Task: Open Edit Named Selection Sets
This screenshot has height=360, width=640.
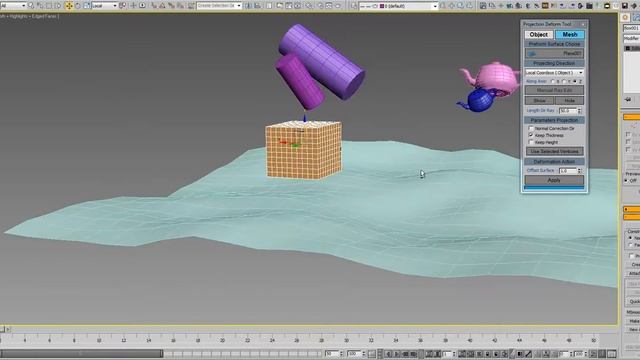Action: [191, 6]
